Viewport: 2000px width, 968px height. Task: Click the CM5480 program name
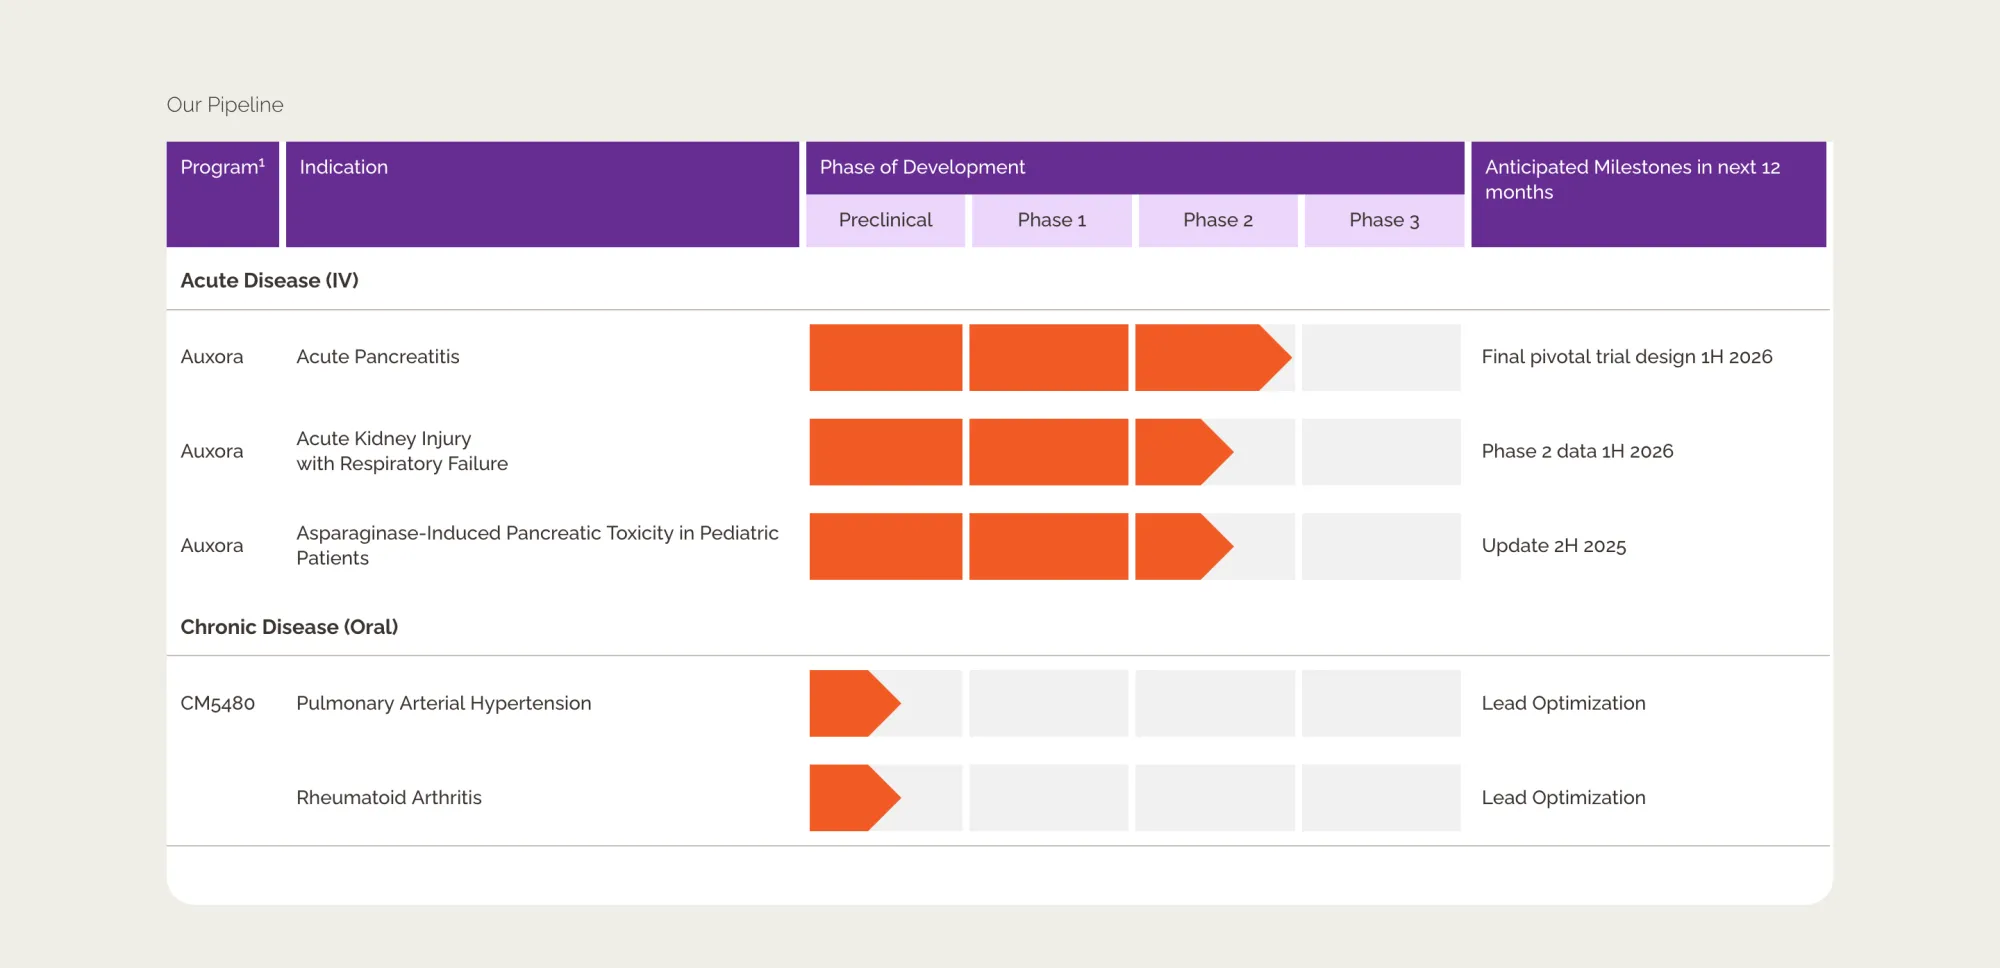217,703
